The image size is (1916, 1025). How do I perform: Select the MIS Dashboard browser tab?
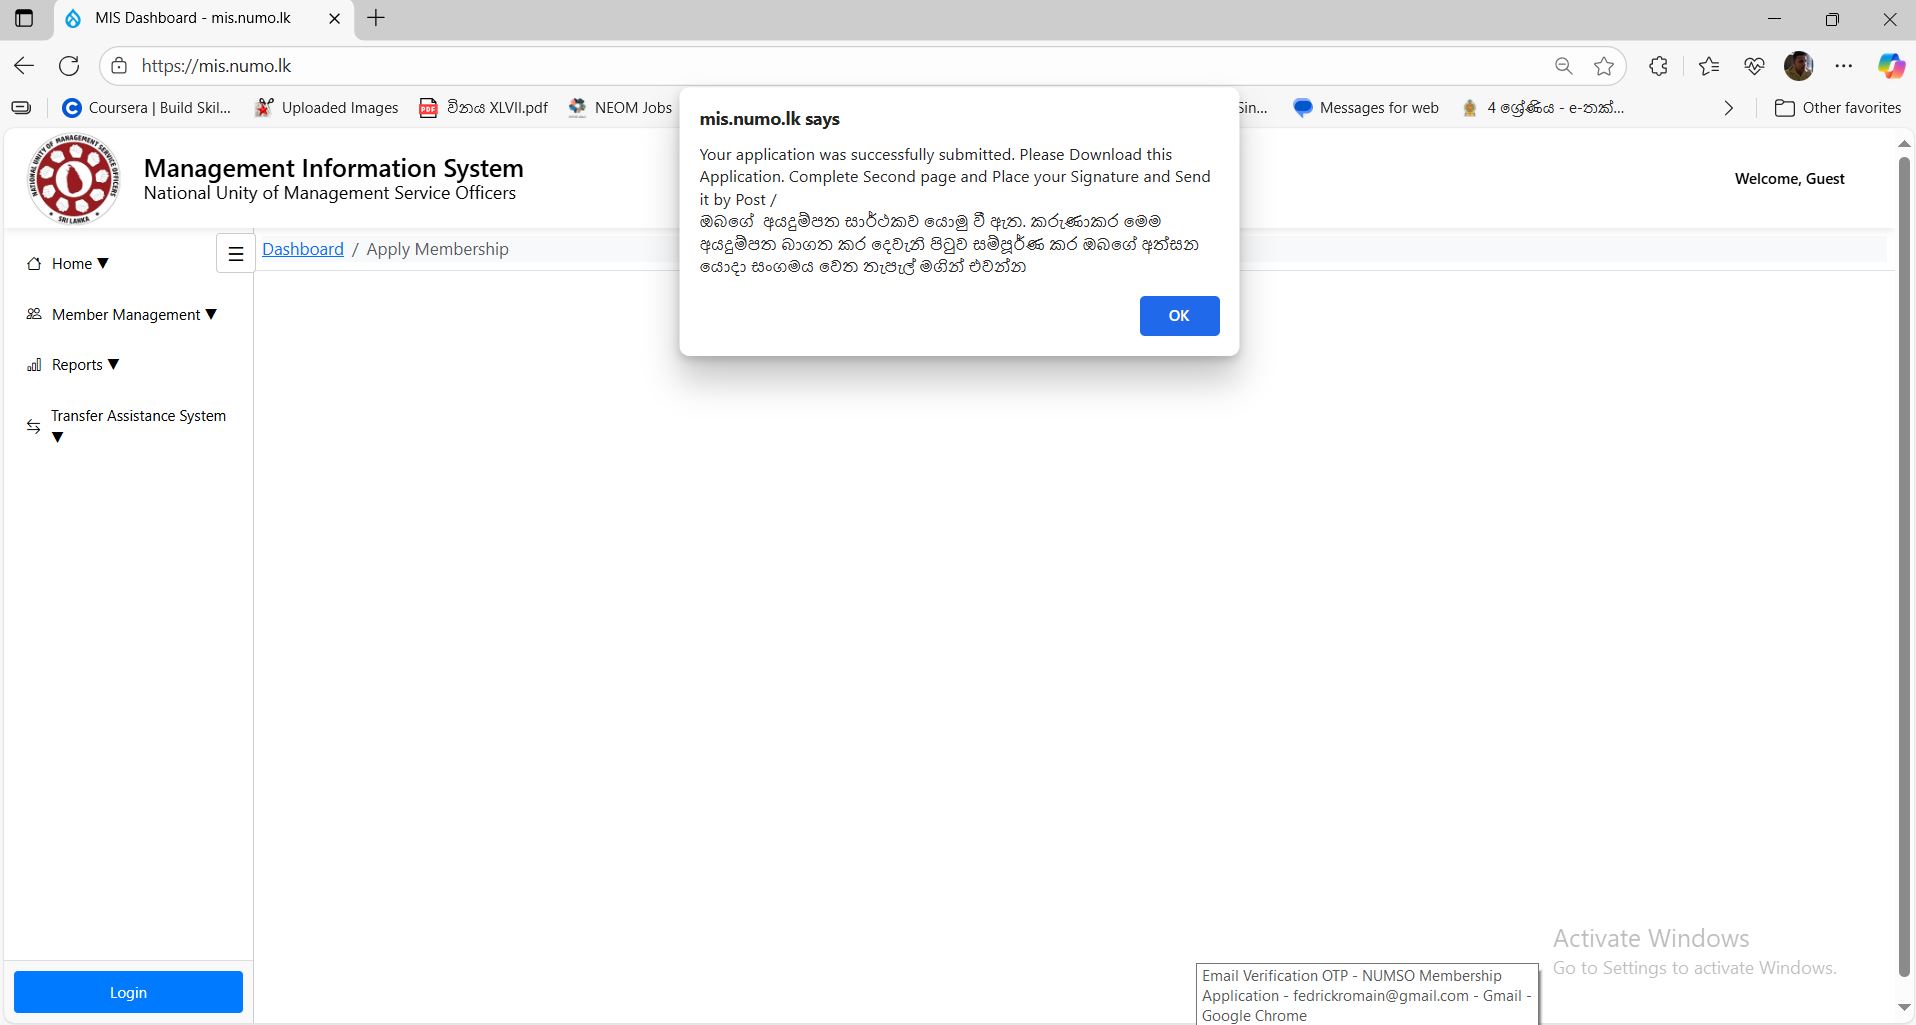(x=193, y=18)
